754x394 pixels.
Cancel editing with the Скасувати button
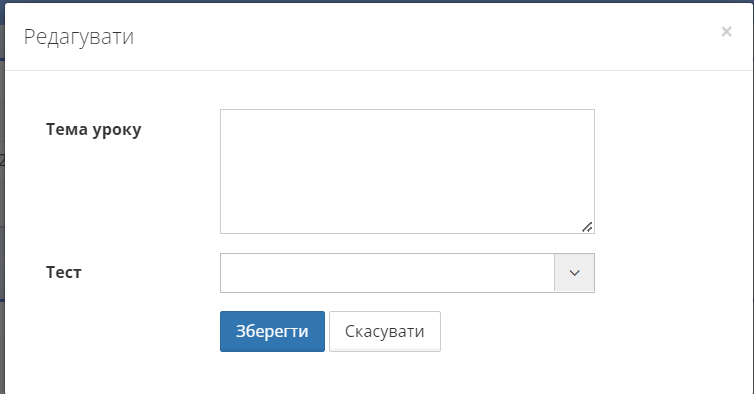385,331
